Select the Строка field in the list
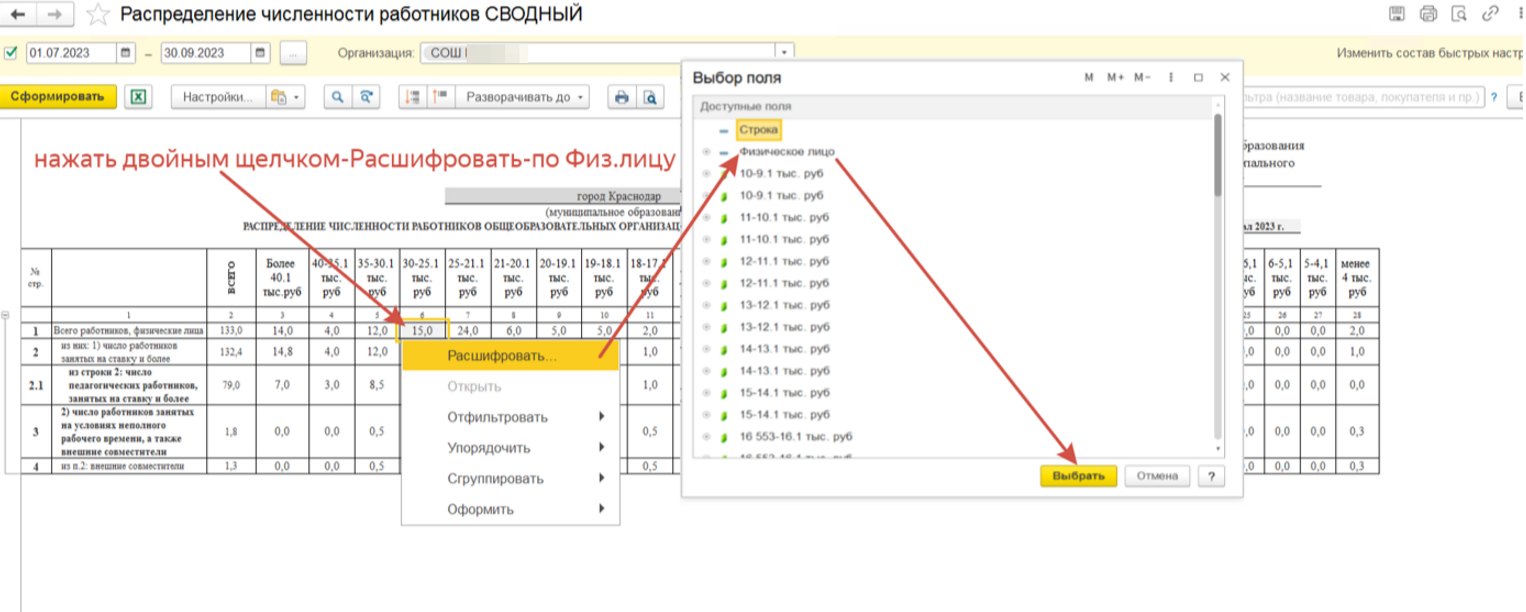The image size is (1526, 612). pyautogui.click(x=758, y=130)
